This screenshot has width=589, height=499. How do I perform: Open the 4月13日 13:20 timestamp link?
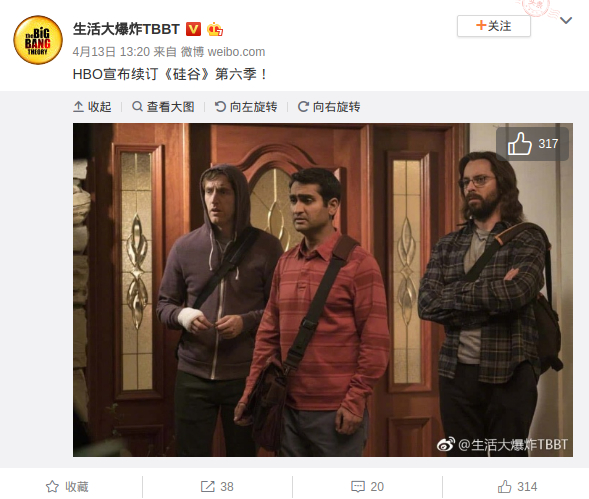[x=111, y=51]
